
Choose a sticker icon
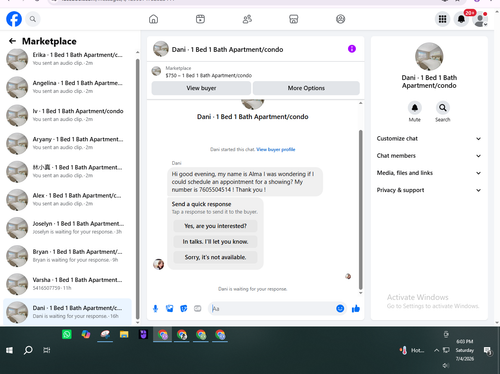(184, 309)
